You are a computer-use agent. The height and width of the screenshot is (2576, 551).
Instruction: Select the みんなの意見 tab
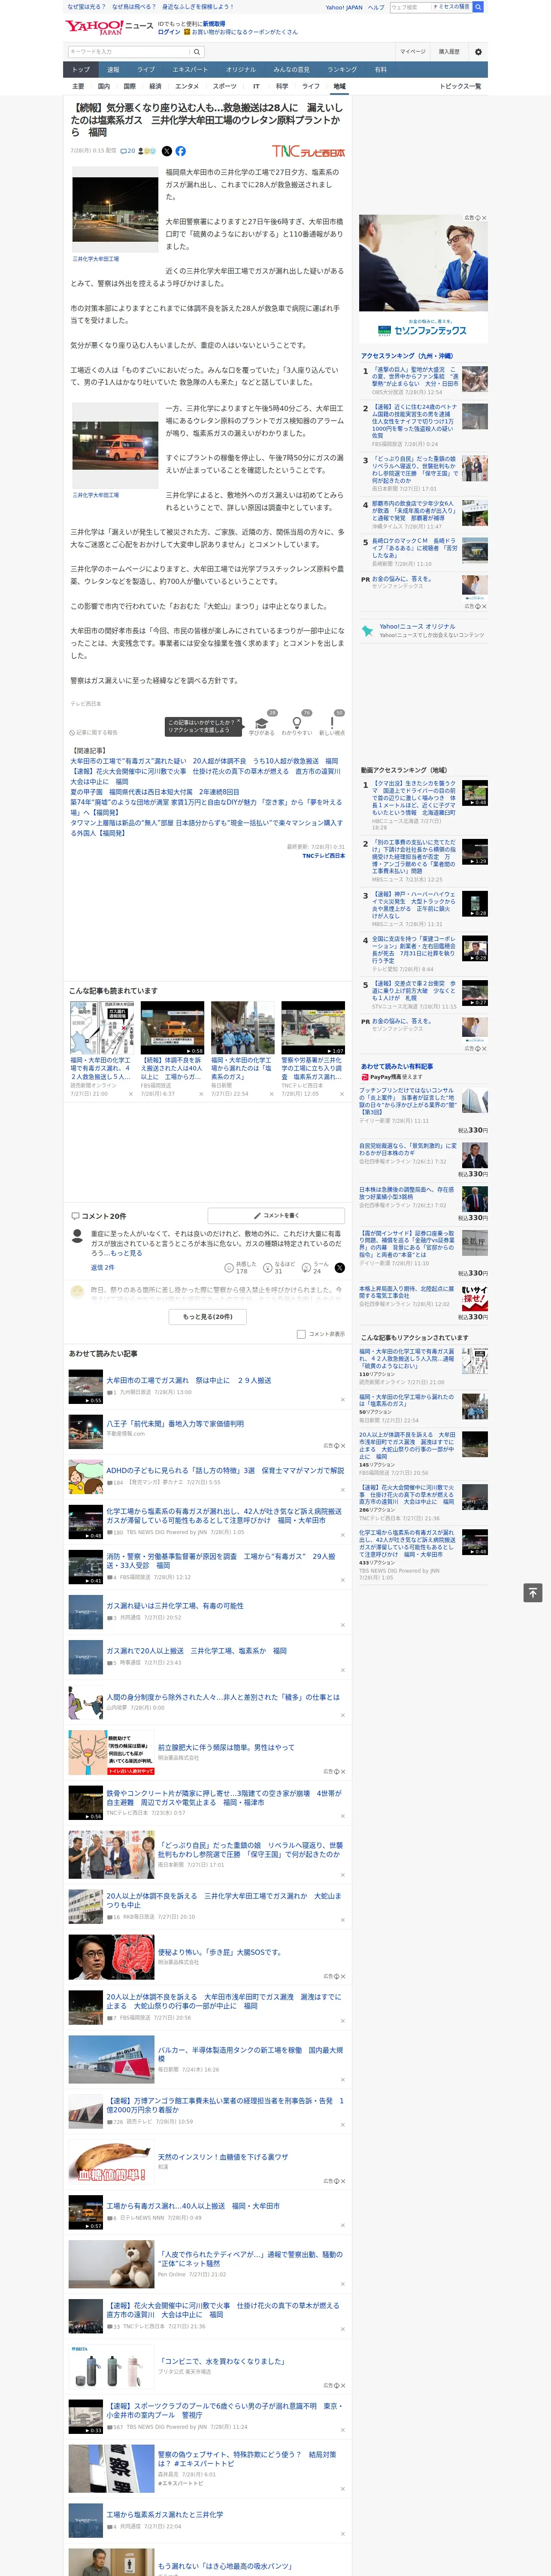291,70
